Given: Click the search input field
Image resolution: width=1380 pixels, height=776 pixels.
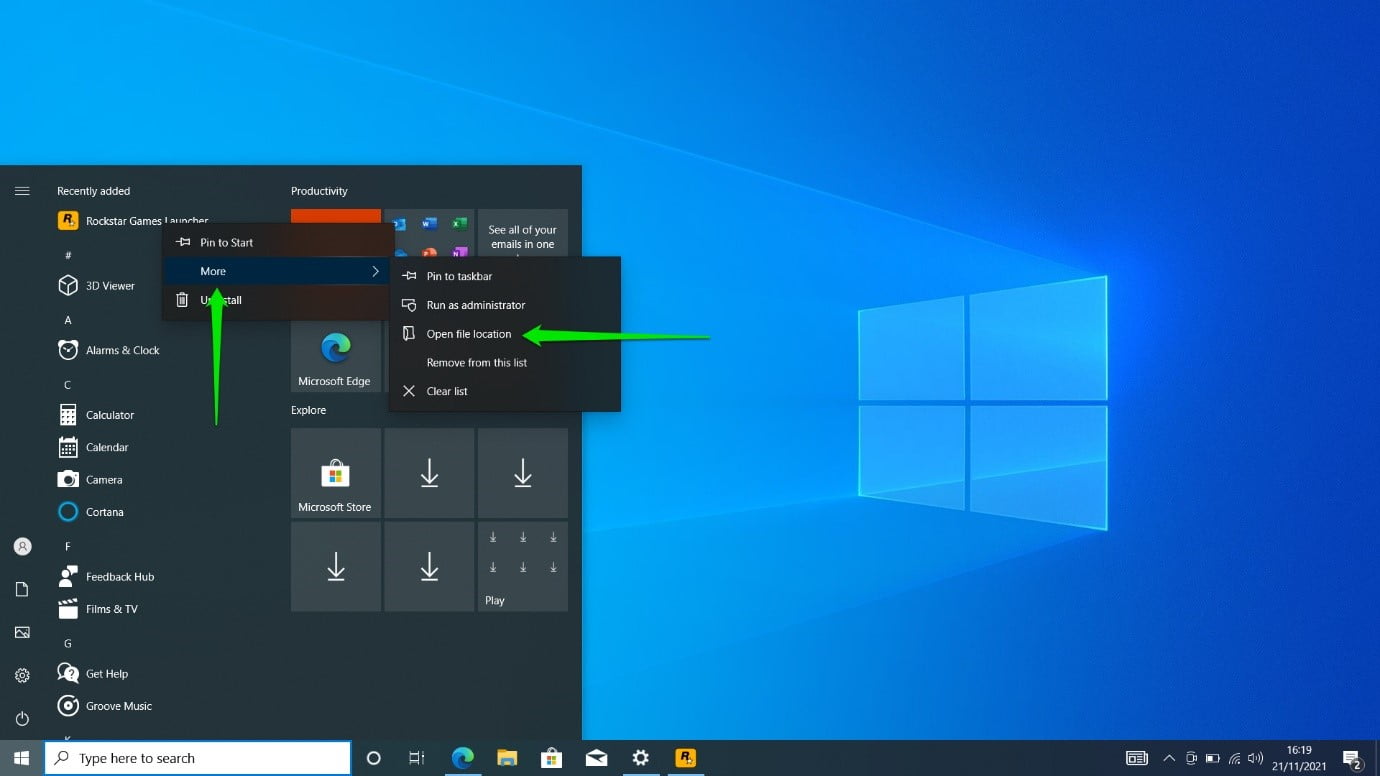Looking at the screenshot, I should pos(197,757).
